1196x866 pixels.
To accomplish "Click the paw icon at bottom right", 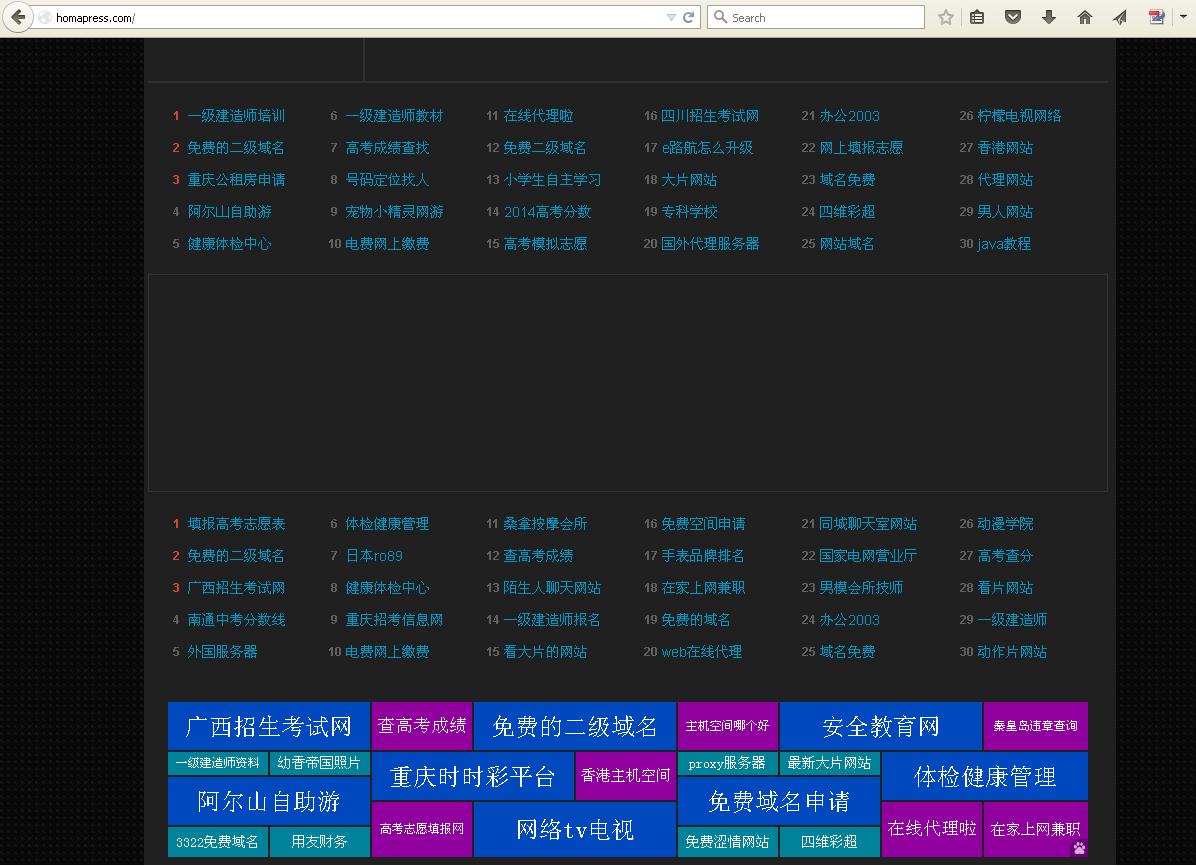I will click(1079, 848).
